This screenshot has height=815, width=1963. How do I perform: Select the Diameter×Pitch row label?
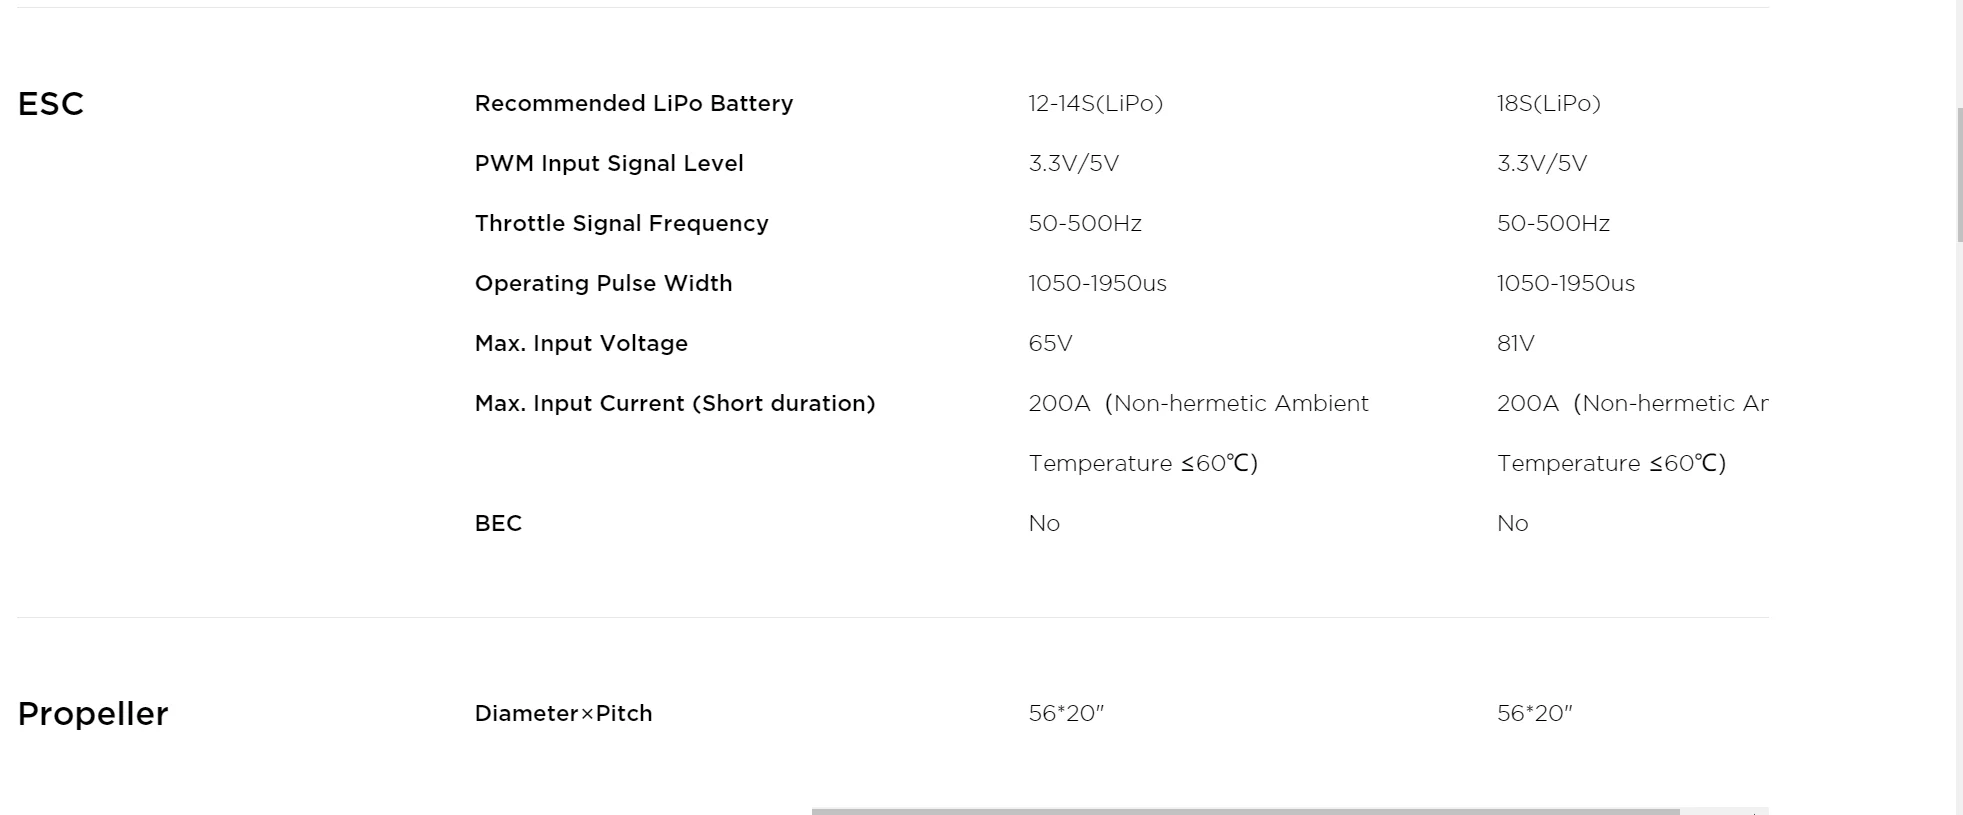click(x=563, y=714)
